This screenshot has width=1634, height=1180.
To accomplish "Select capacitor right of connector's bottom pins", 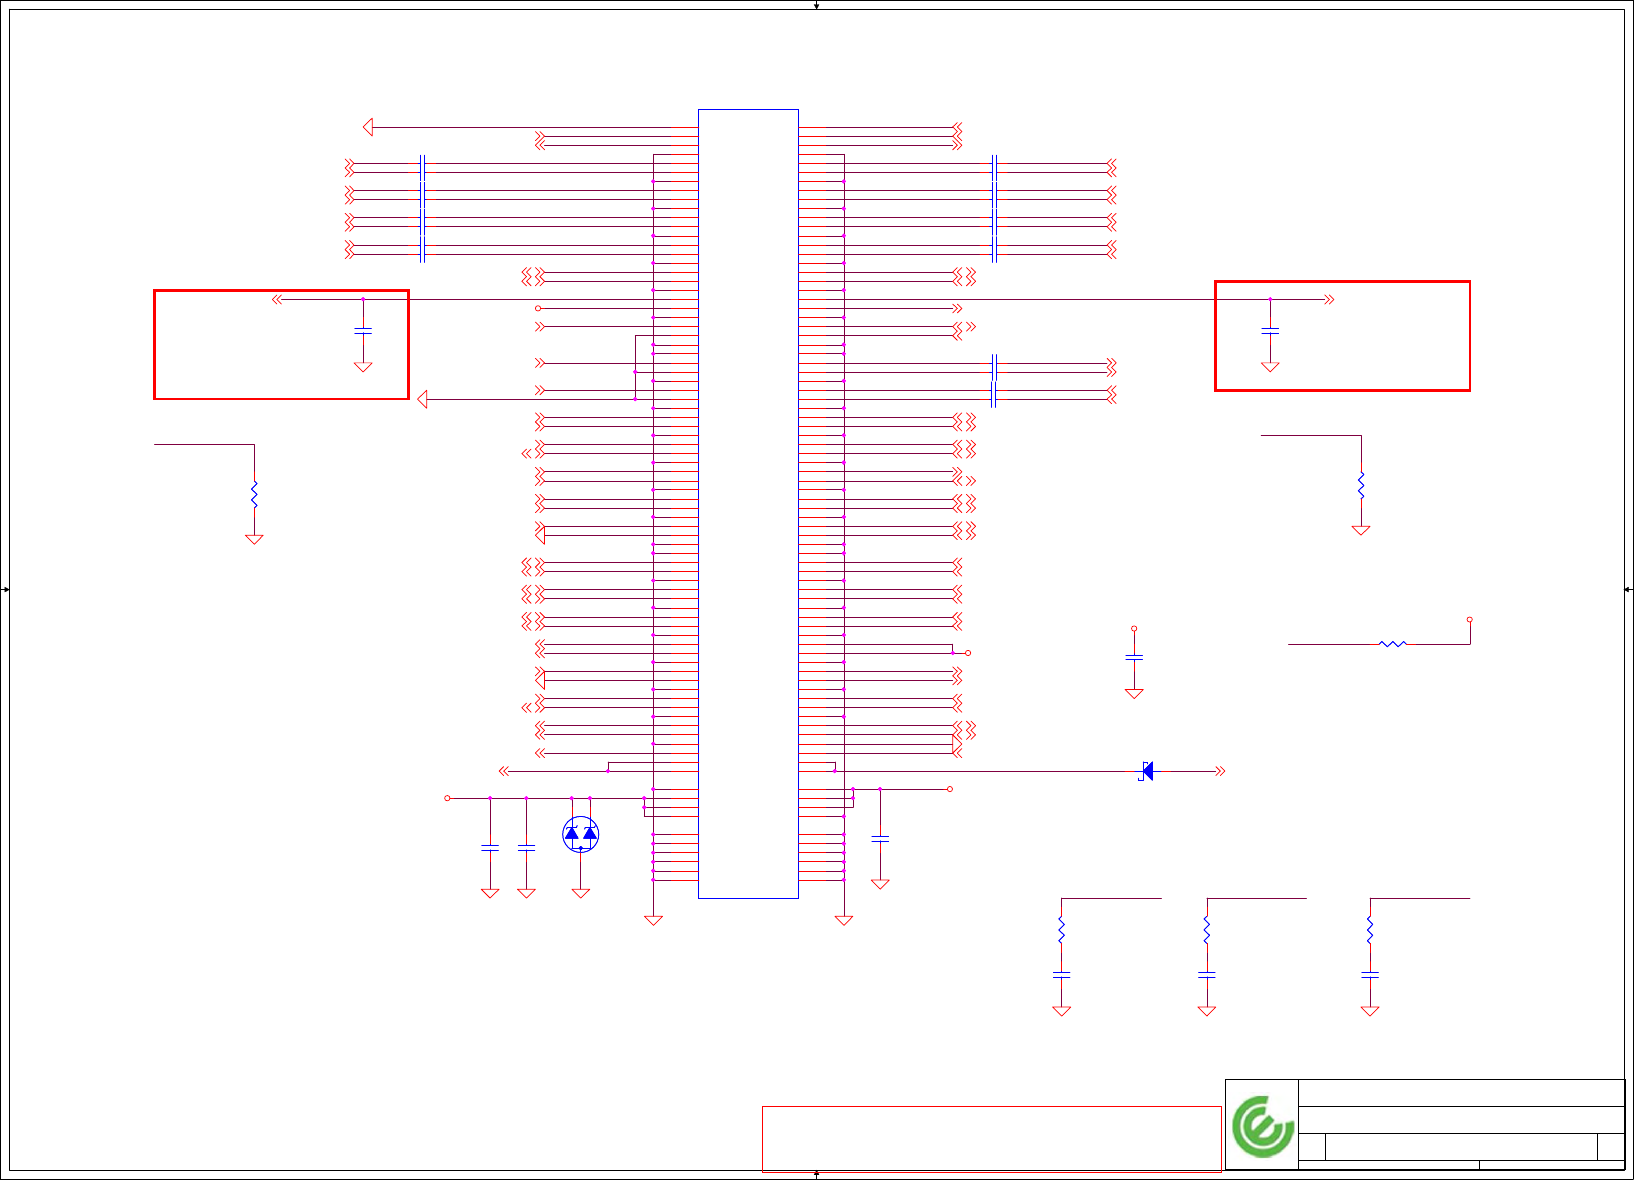I will click(880, 838).
